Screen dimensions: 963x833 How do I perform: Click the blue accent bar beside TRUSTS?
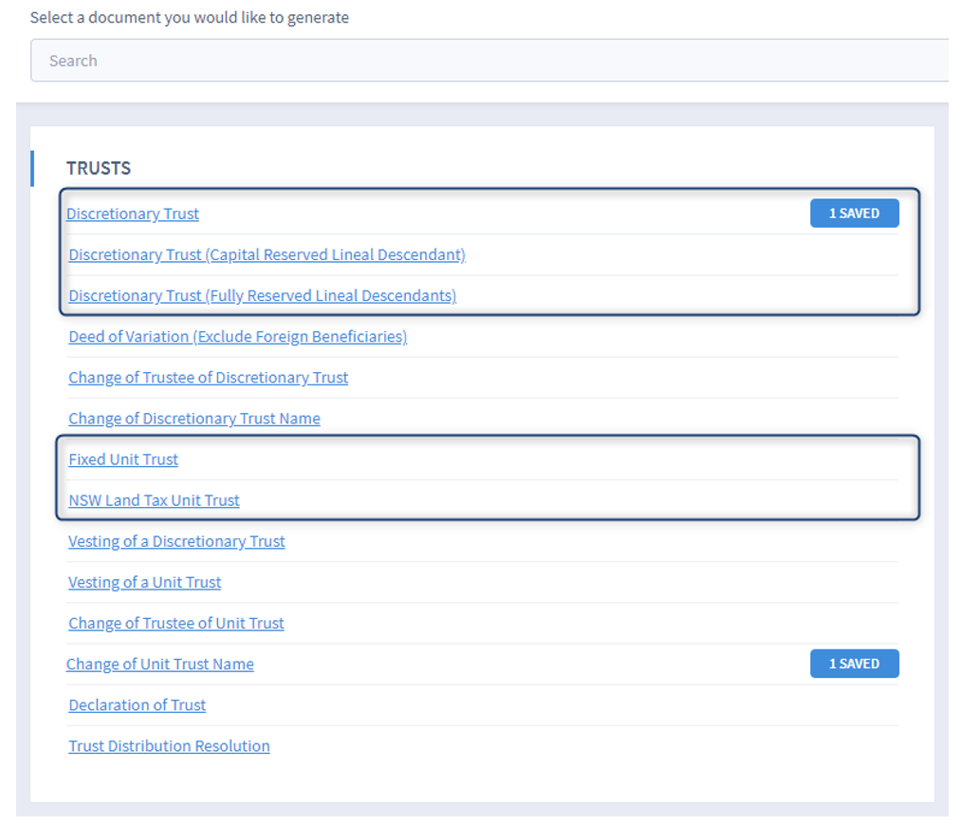tap(32, 168)
